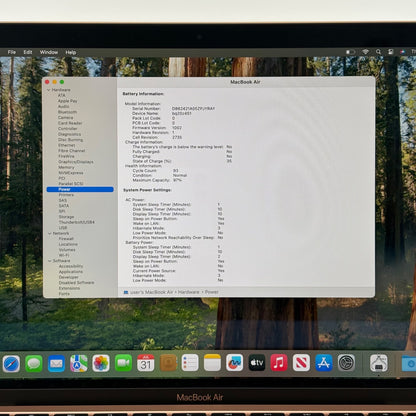Open Photos app in dock
416x416 pixels.
101,363
